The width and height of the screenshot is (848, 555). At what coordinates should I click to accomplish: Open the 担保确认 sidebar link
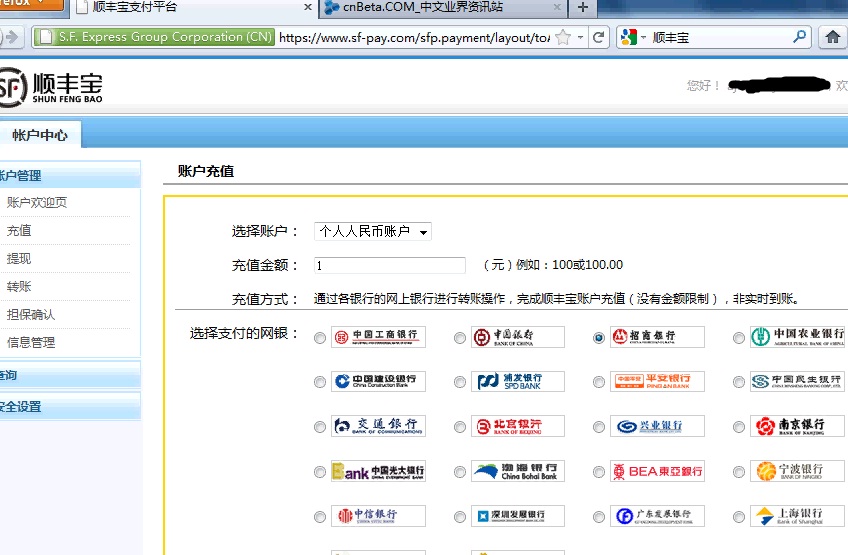coord(31,315)
